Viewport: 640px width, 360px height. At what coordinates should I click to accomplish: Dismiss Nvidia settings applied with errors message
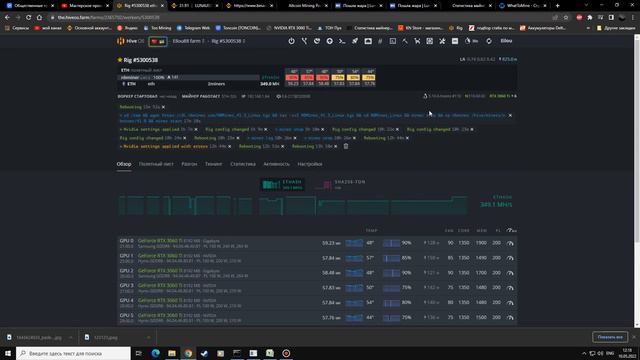coord(229,146)
